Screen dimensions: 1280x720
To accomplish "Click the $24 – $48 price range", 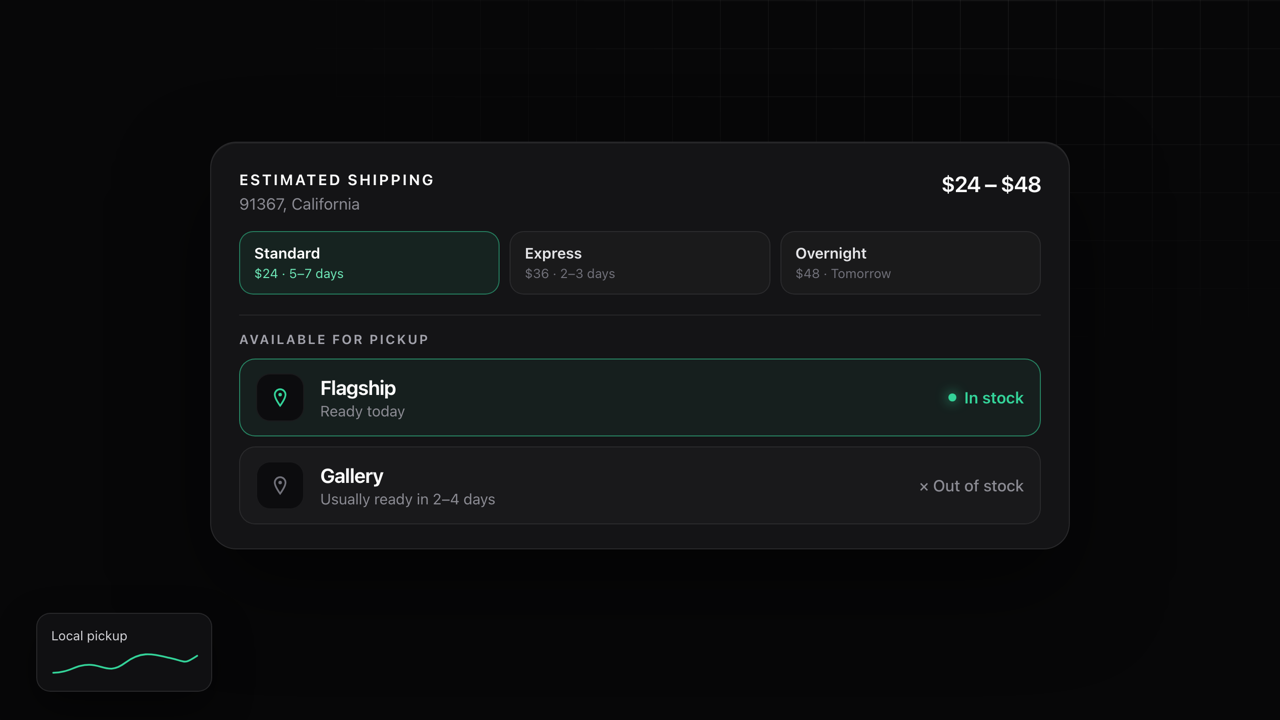I will pos(991,184).
